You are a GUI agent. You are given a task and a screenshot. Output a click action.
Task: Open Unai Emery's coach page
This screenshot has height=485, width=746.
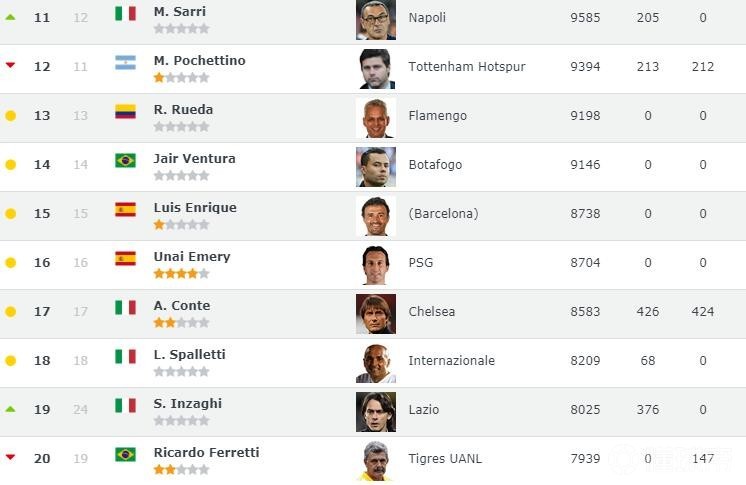pyautogui.click(x=192, y=257)
